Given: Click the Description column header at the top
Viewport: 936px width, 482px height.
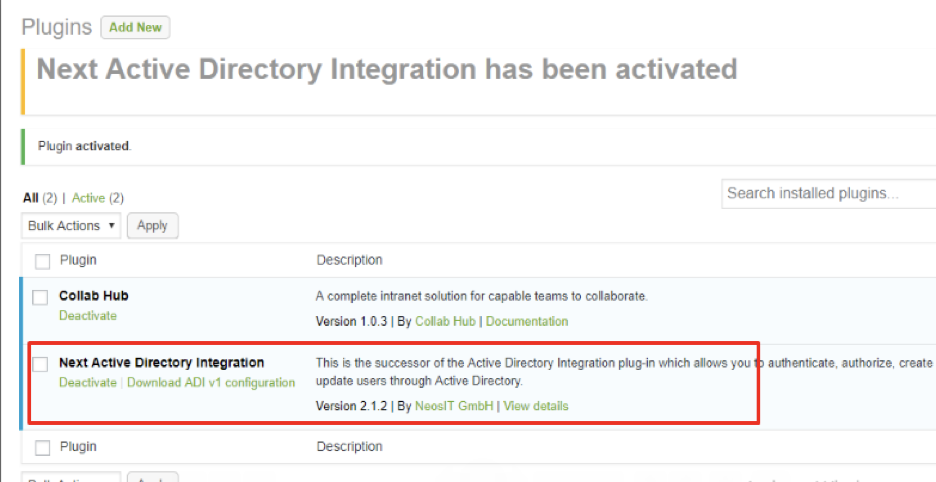Looking at the screenshot, I should coord(349,260).
